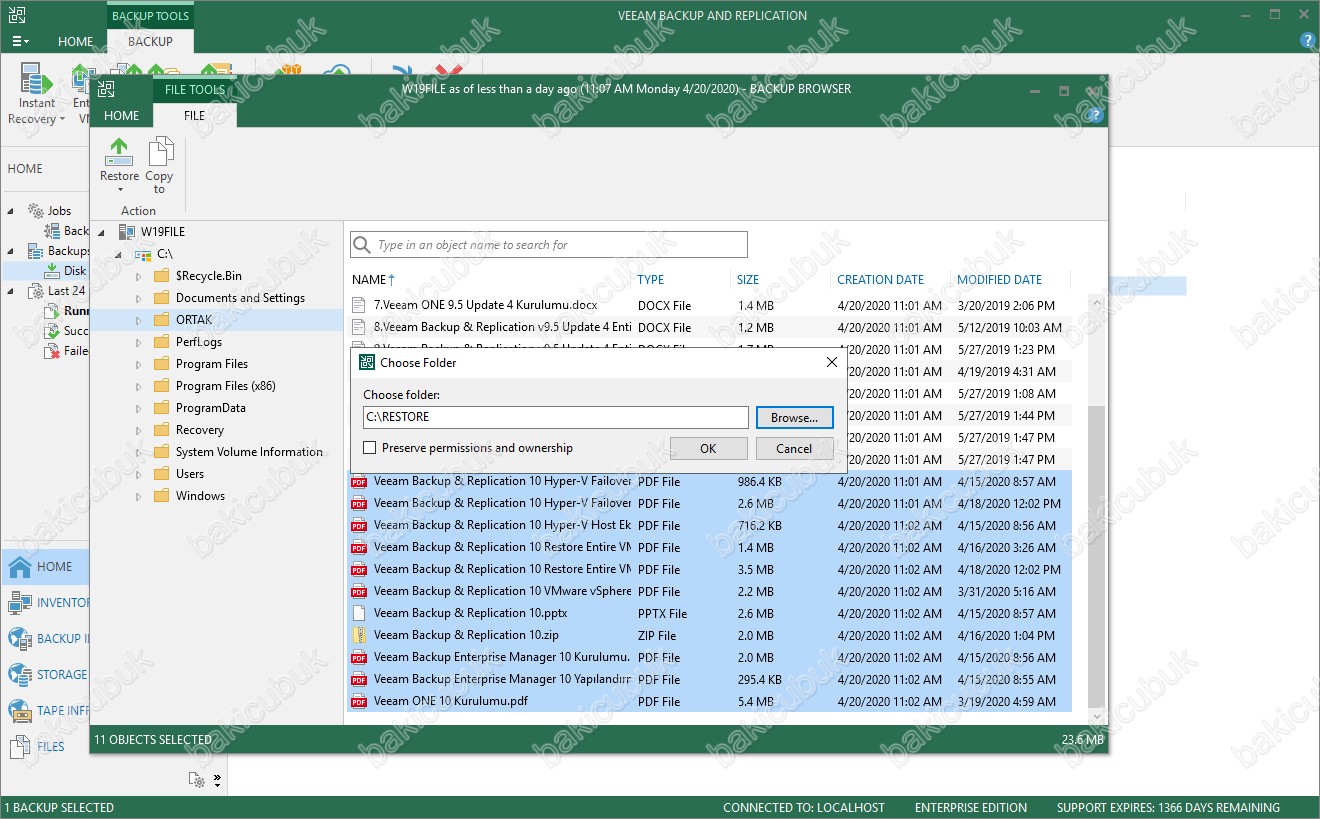Image resolution: width=1320 pixels, height=819 pixels.
Task: Click the Browse... button
Action: click(795, 417)
